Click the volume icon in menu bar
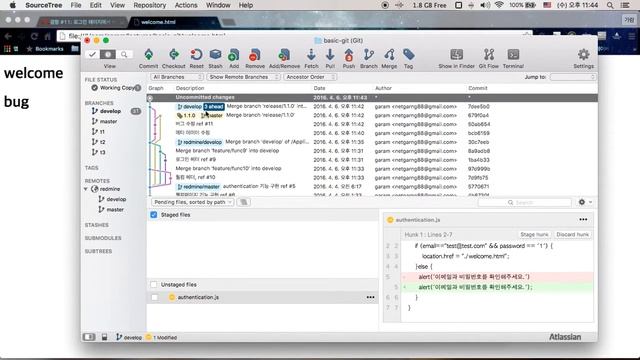The width and height of the screenshot is (640, 360). (485, 5)
